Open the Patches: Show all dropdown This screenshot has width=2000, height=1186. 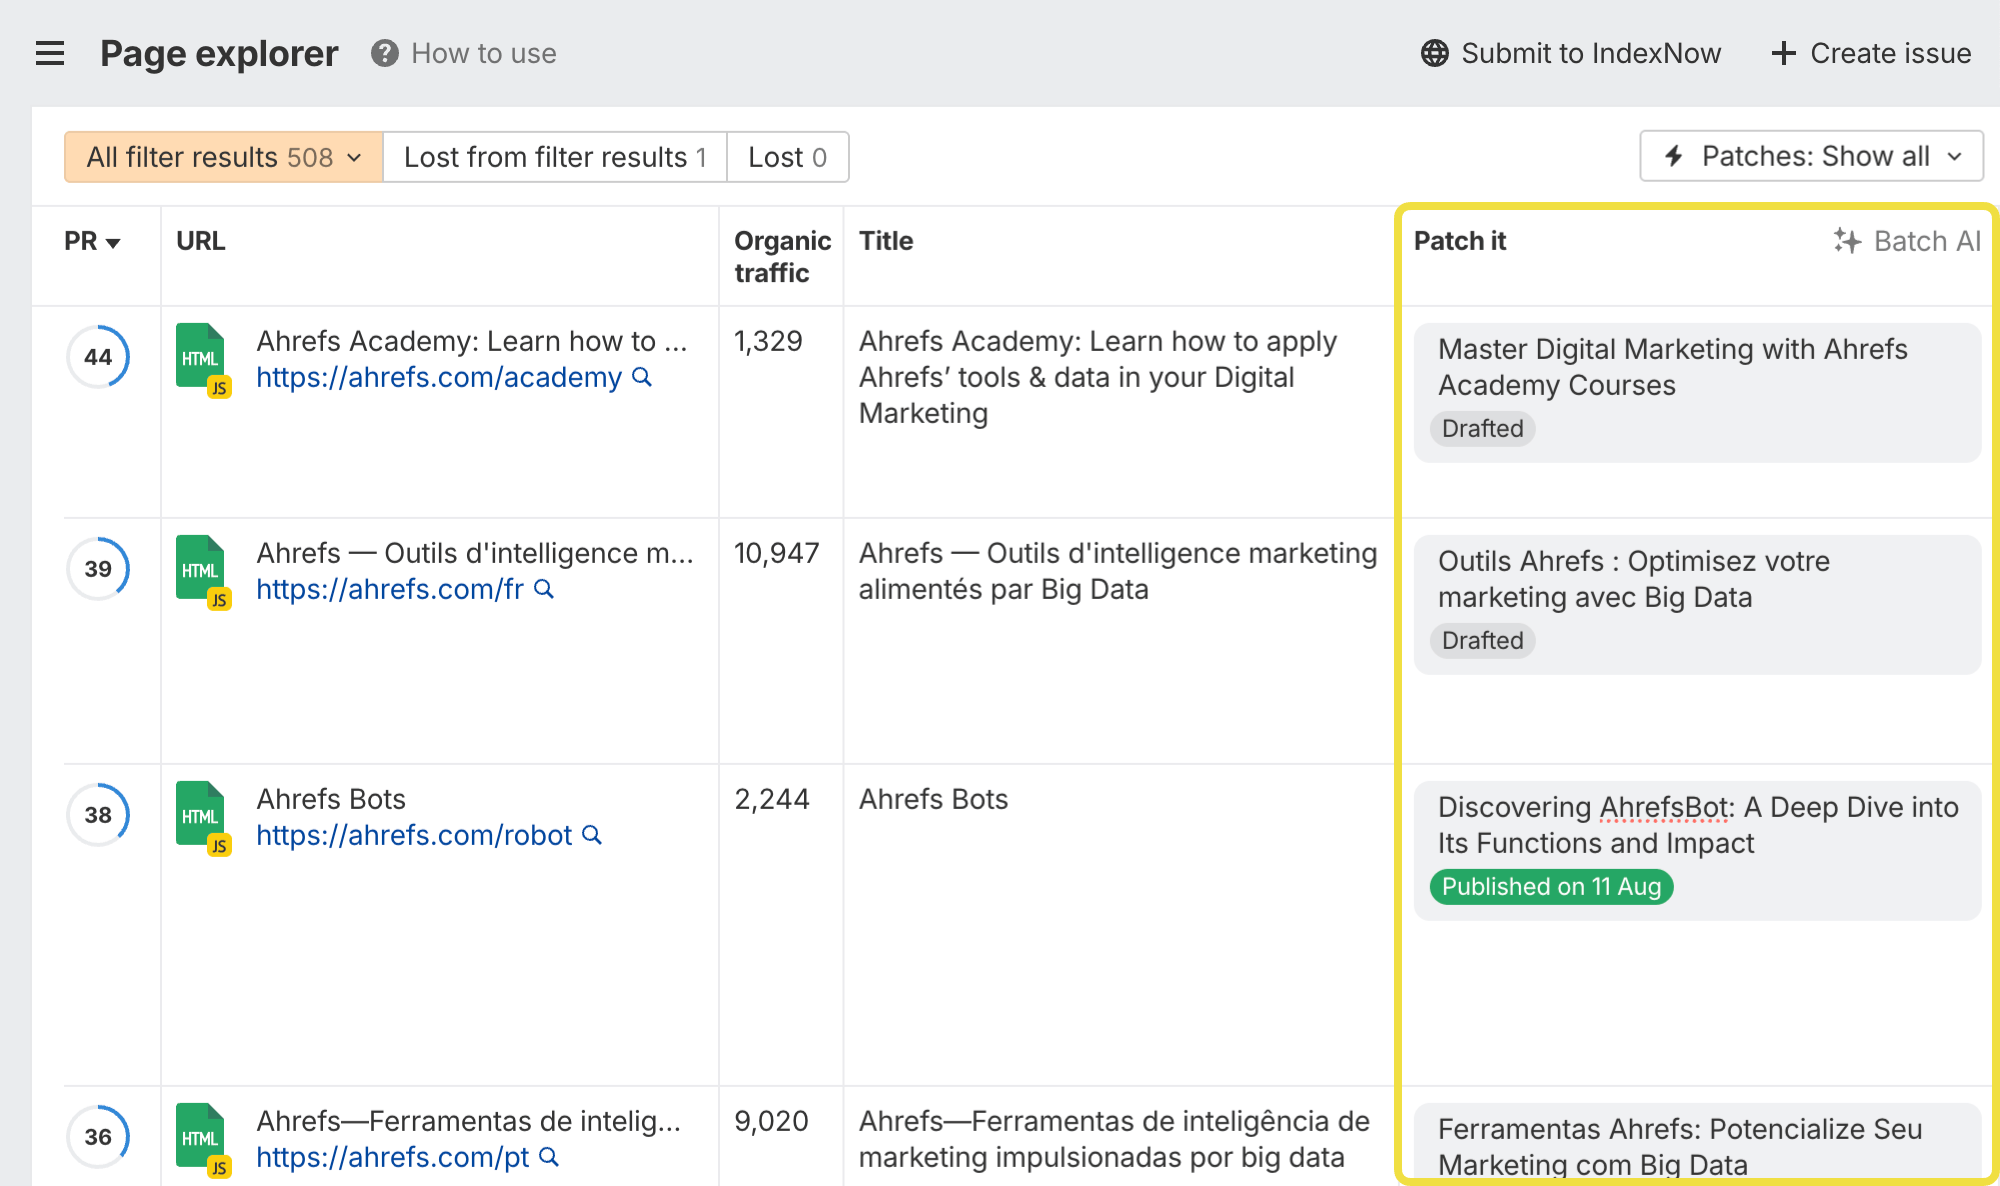tap(1811, 156)
